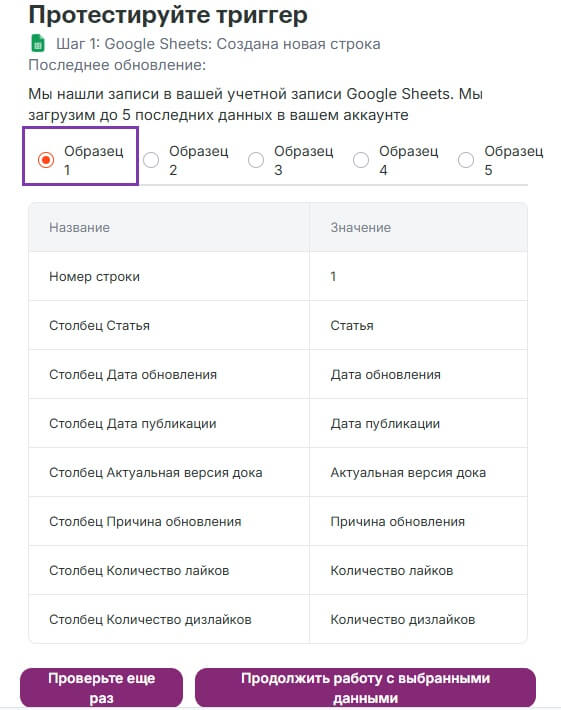Pick the Образец 4 radio option
561x710 pixels.
click(x=361, y=160)
